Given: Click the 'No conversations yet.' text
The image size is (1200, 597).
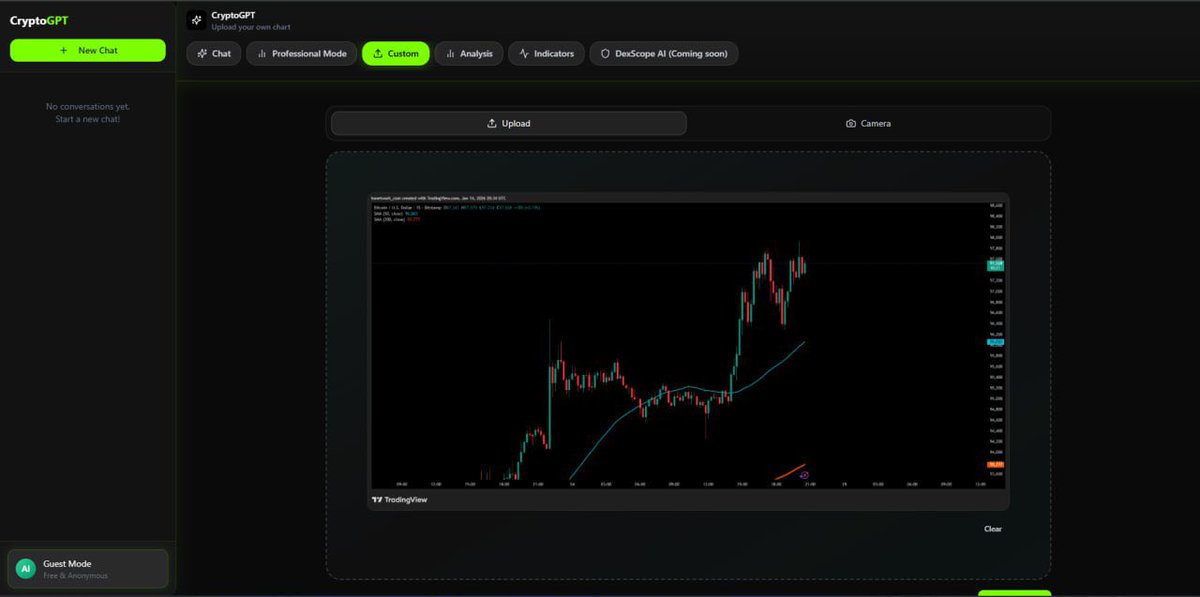Looking at the screenshot, I should tap(88, 106).
